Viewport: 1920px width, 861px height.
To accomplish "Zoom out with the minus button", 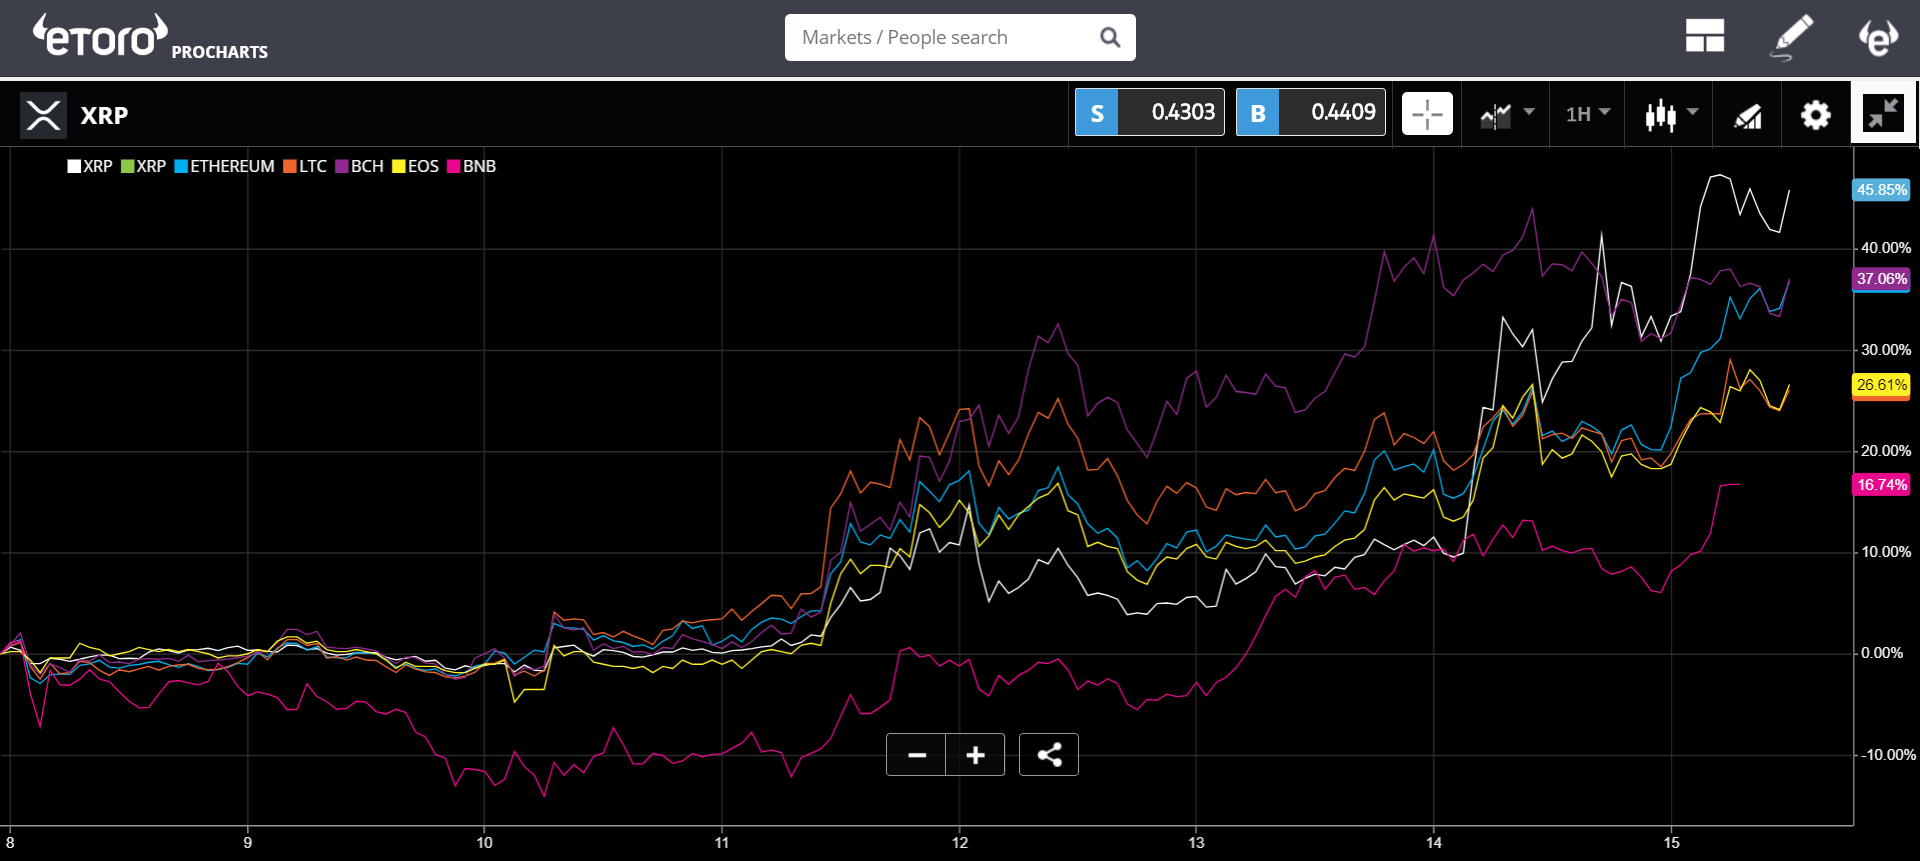I will [916, 755].
